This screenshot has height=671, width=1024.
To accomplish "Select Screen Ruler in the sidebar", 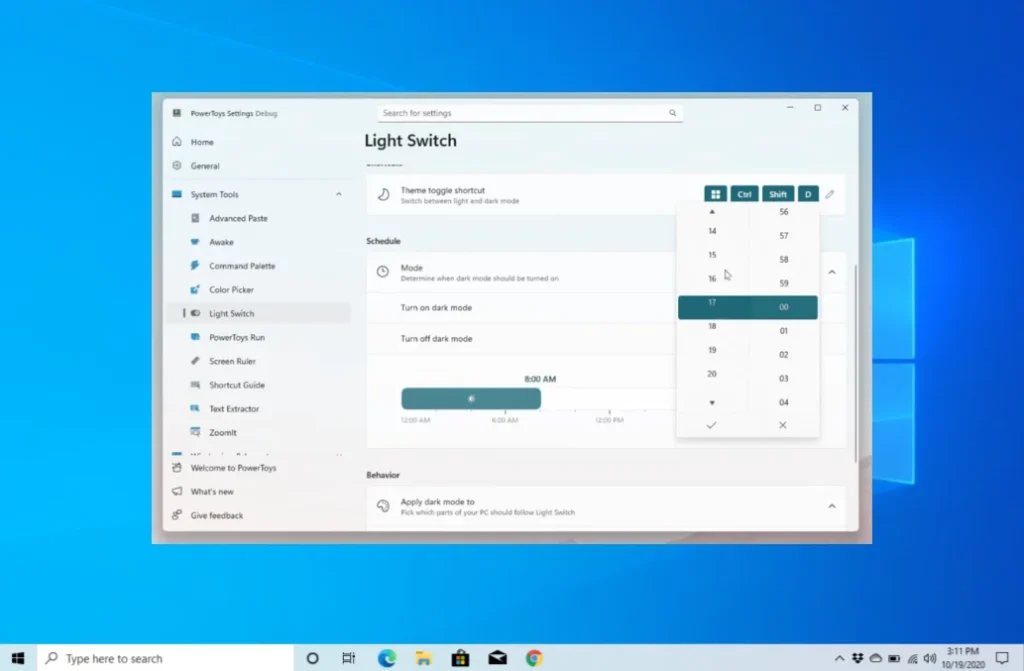I will pyautogui.click(x=232, y=361).
